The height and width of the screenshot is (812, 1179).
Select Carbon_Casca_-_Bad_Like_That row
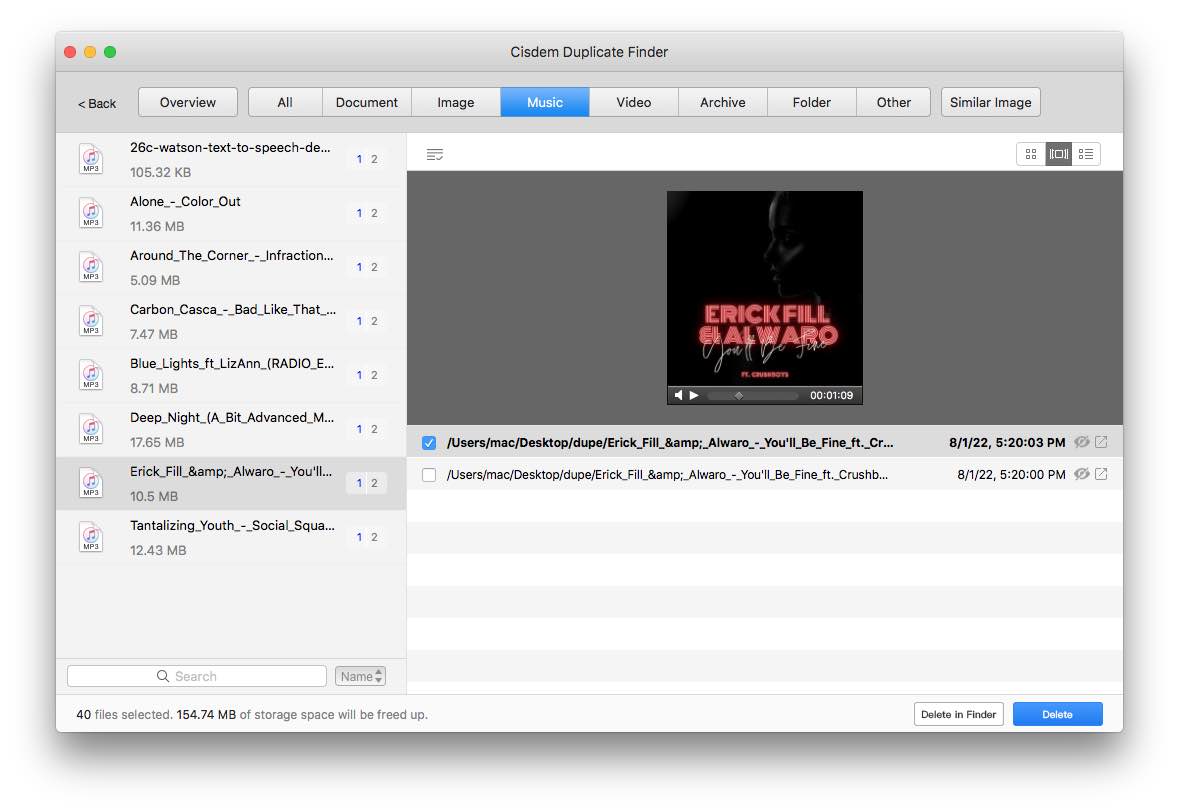click(x=231, y=322)
